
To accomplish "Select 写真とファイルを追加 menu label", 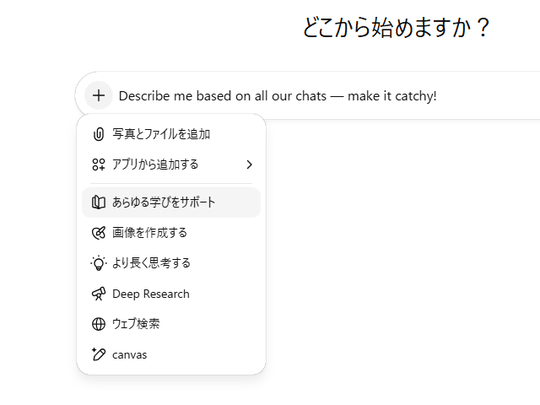I will click(x=161, y=134).
